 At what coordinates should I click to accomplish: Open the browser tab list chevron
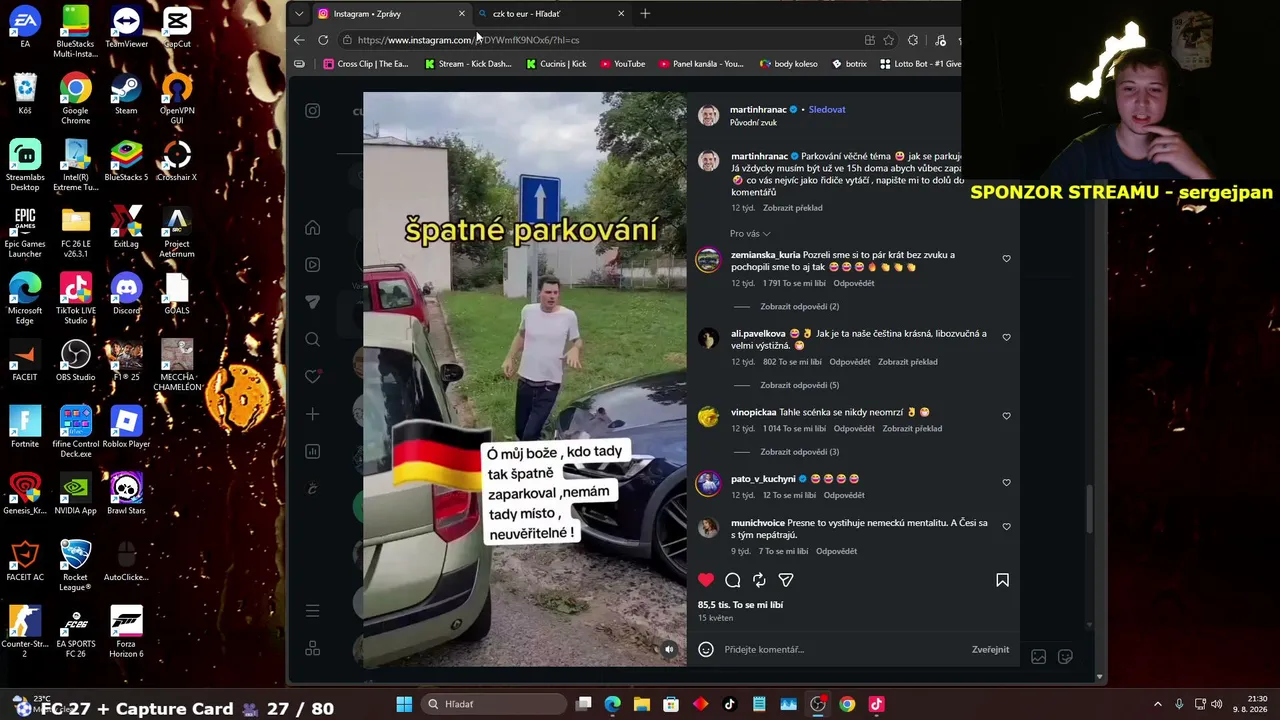[299, 14]
